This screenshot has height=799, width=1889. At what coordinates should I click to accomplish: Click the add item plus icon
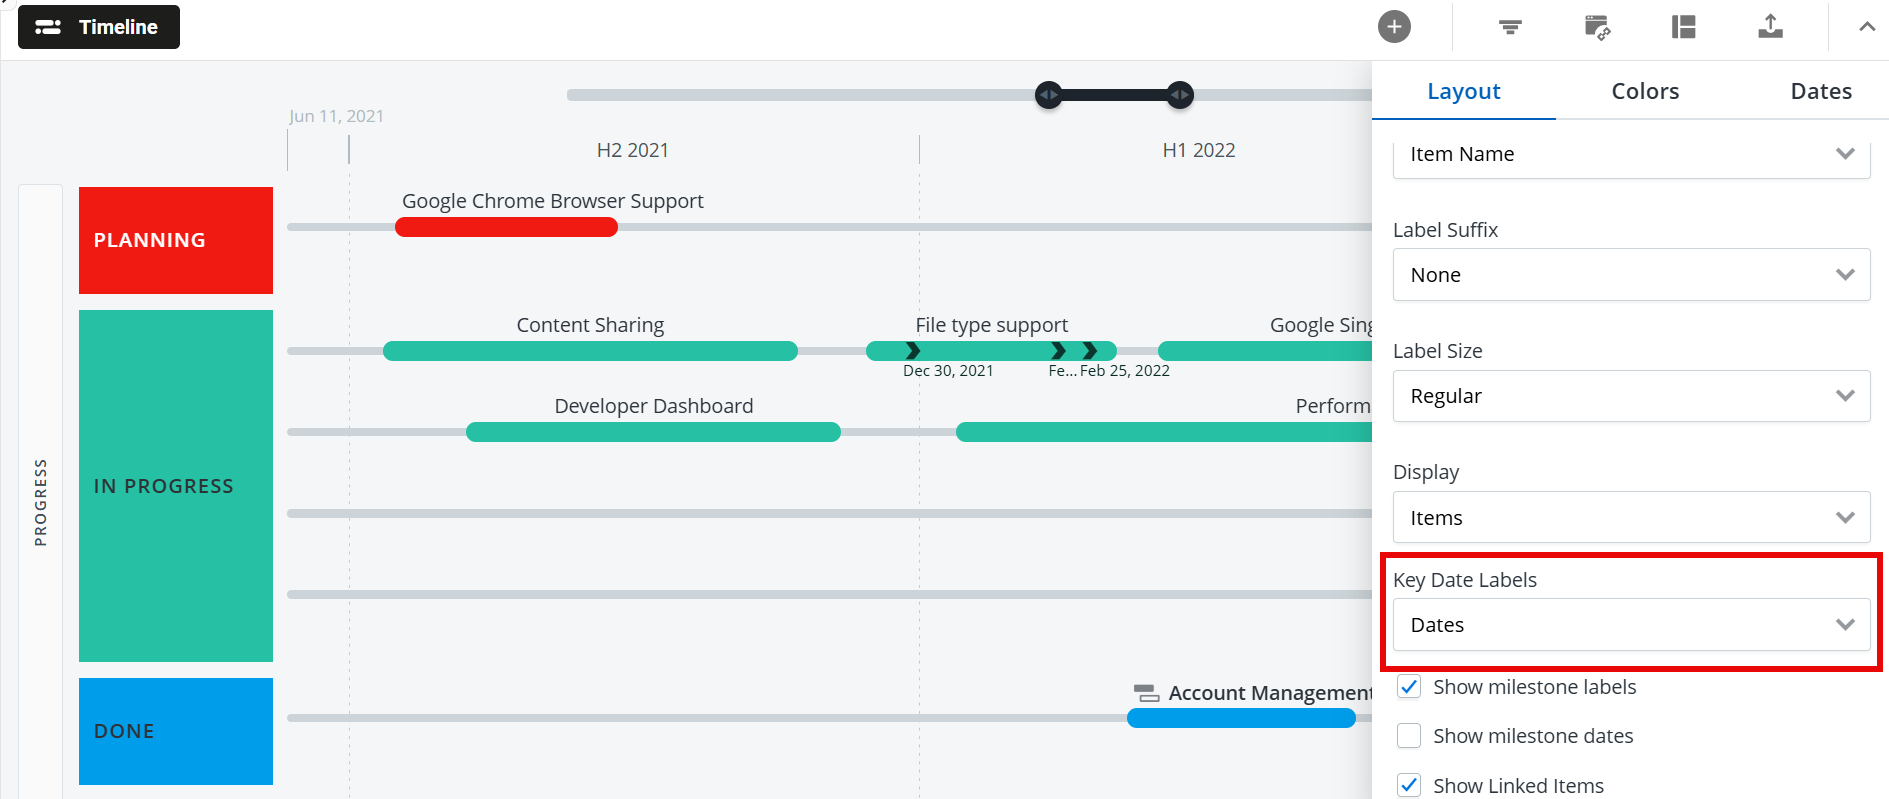pos(1394,27)
